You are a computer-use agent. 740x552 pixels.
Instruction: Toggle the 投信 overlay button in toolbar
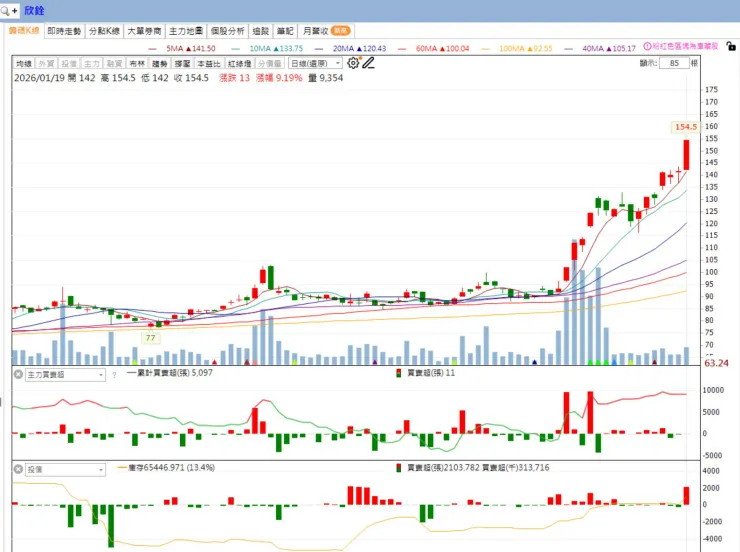[x=69, y=63]
